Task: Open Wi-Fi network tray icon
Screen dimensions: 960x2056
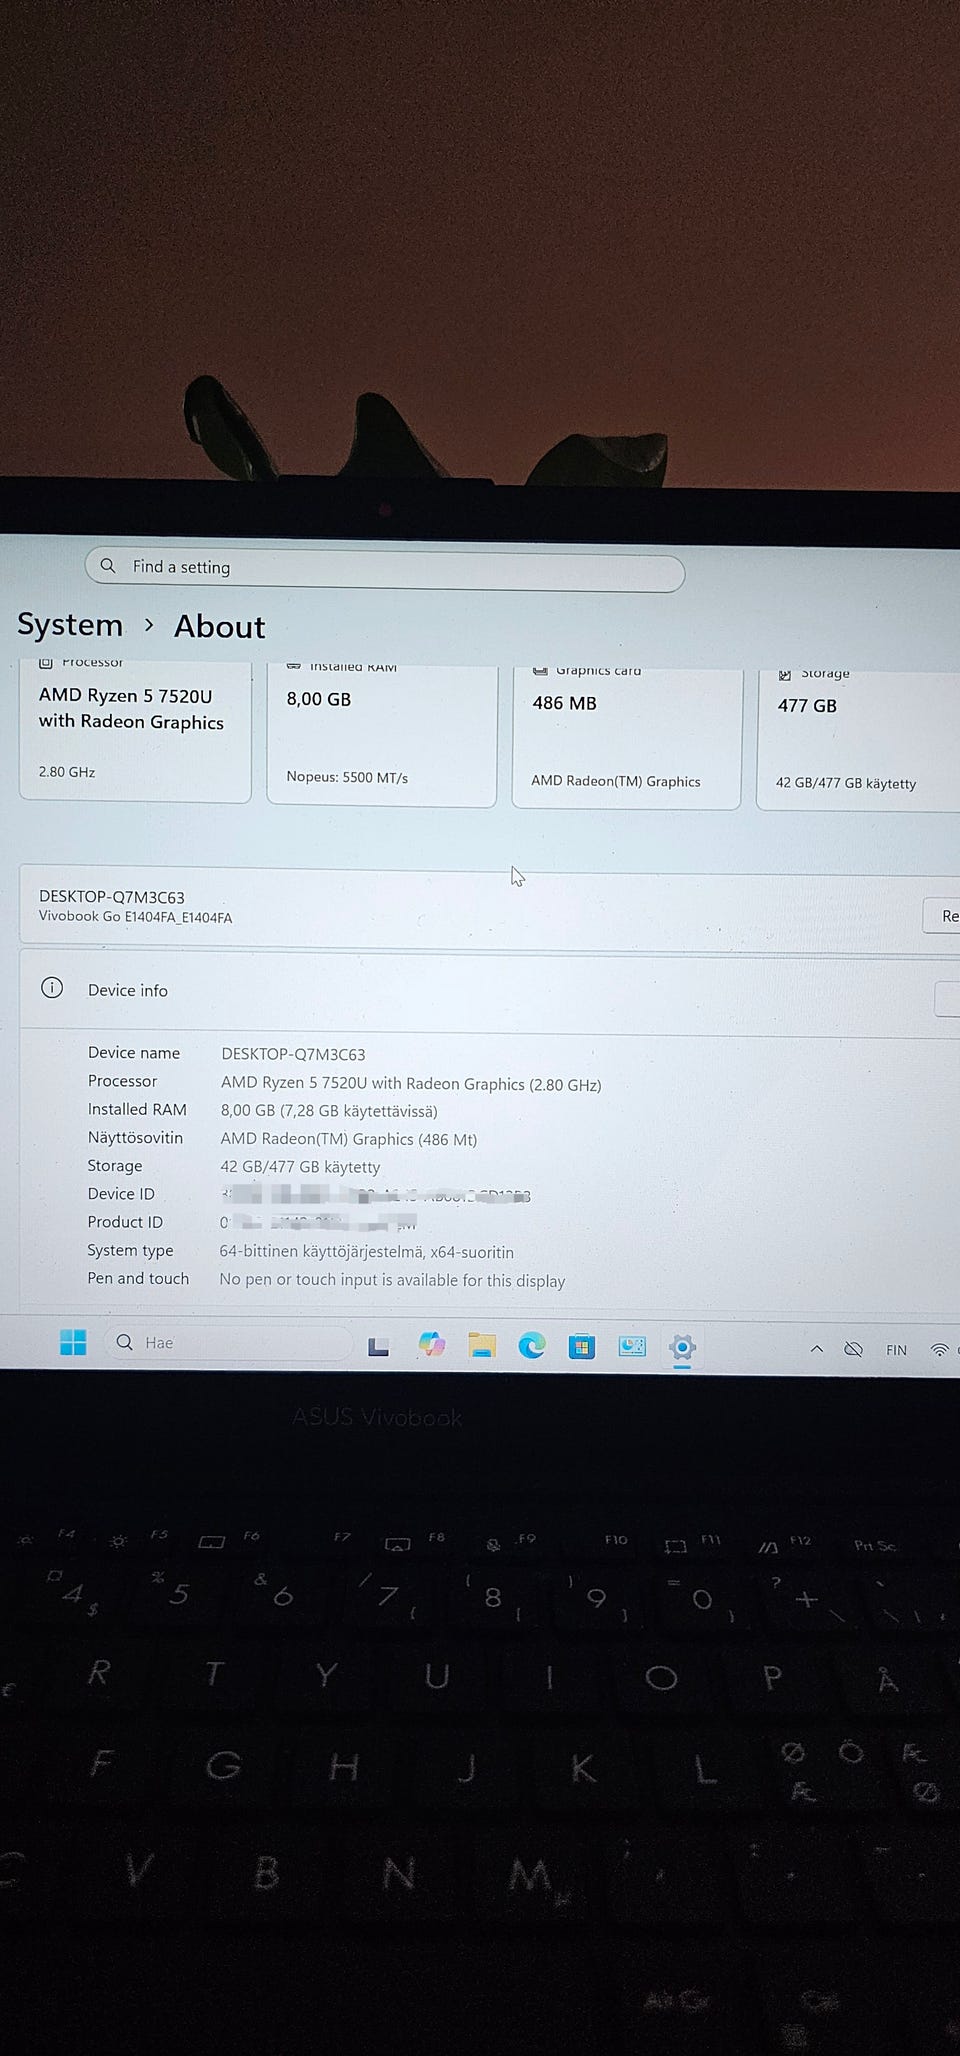Action: point(939,1350)
